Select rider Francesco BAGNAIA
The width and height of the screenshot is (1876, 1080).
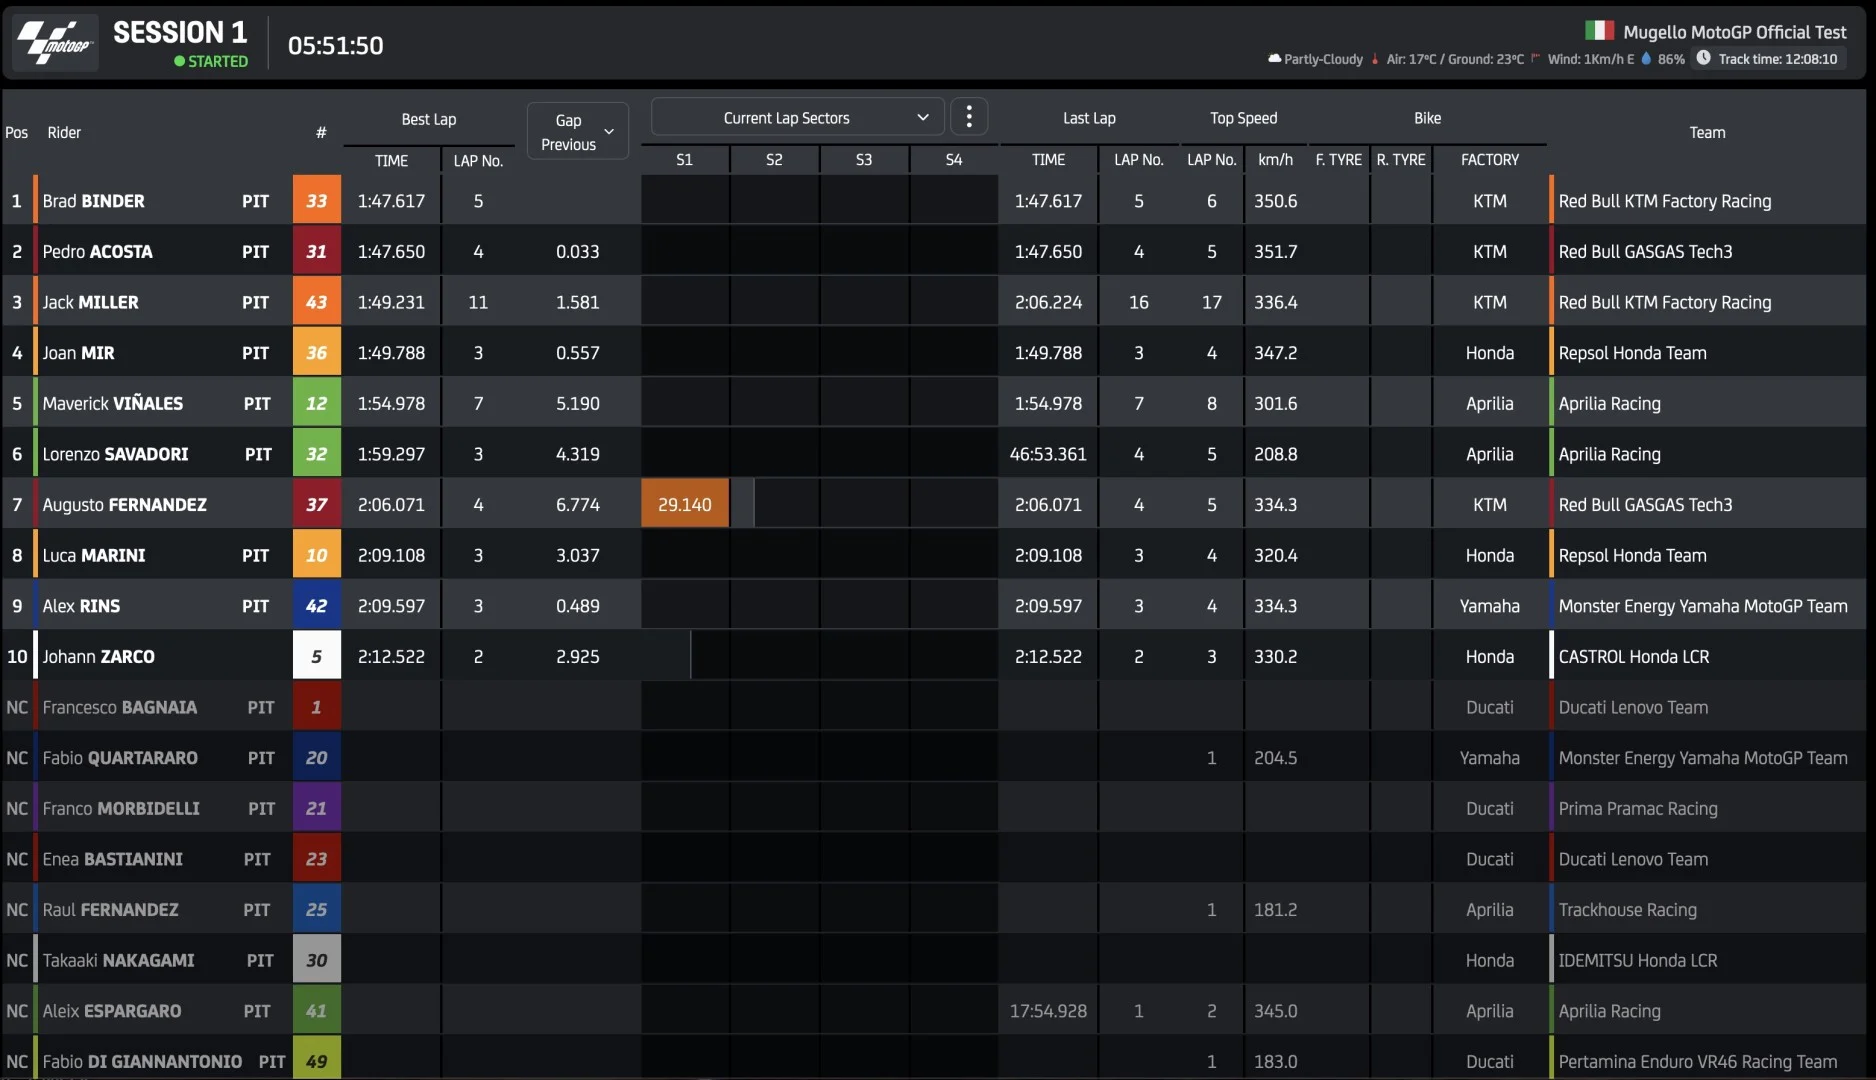tap(120, 708)
